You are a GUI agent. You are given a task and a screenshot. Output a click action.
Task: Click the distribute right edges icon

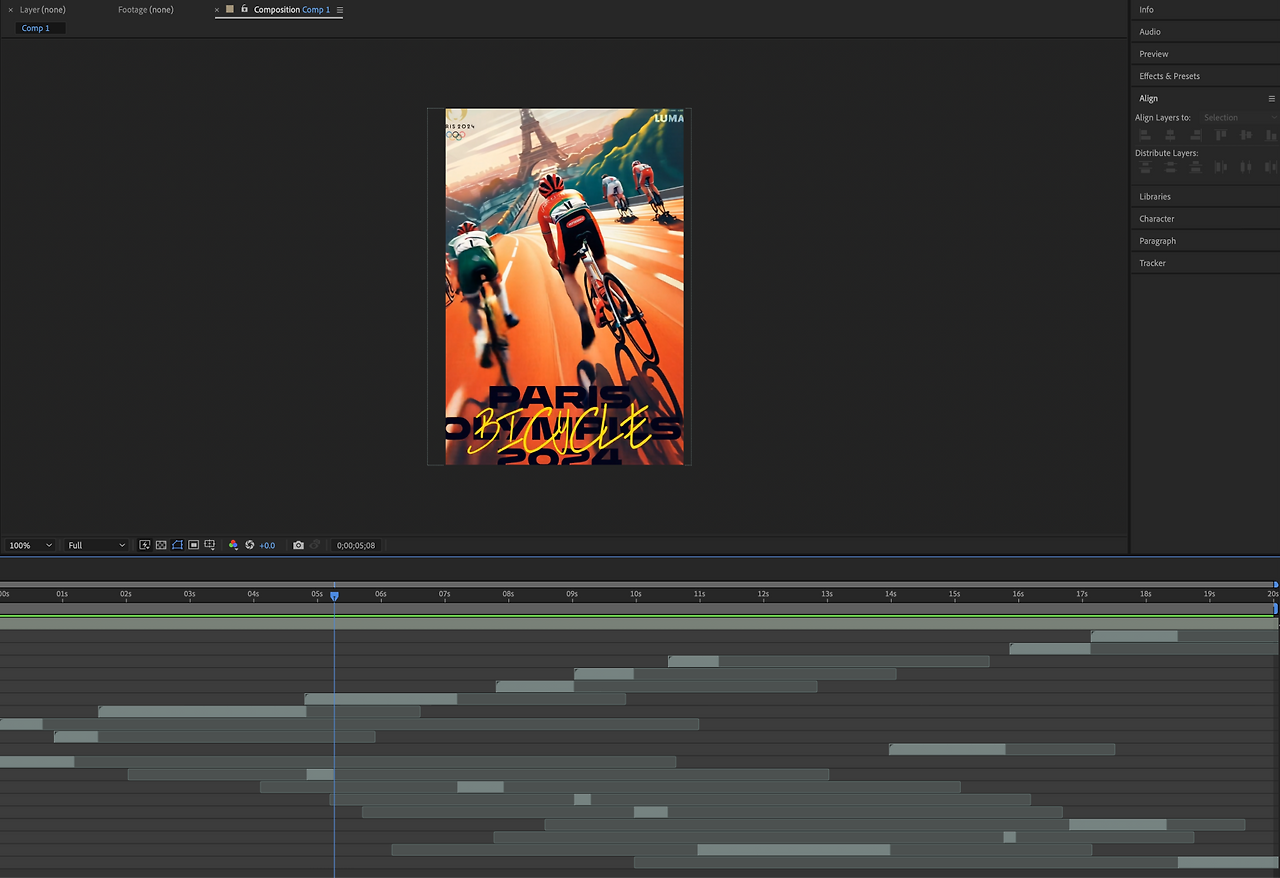coord(1271,167)
